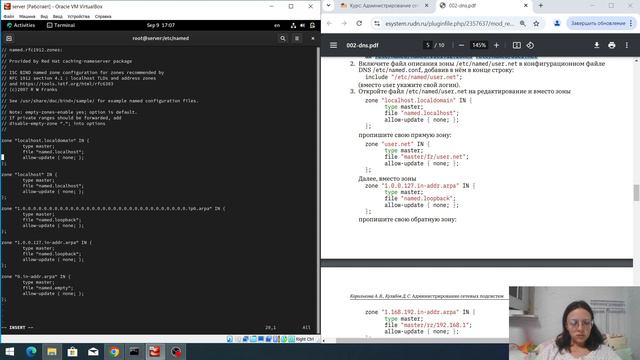This screenshot has width=640, height=360.
Task: Toggle fit-to-page view in PDF toolbar
Action: [517, 45]
